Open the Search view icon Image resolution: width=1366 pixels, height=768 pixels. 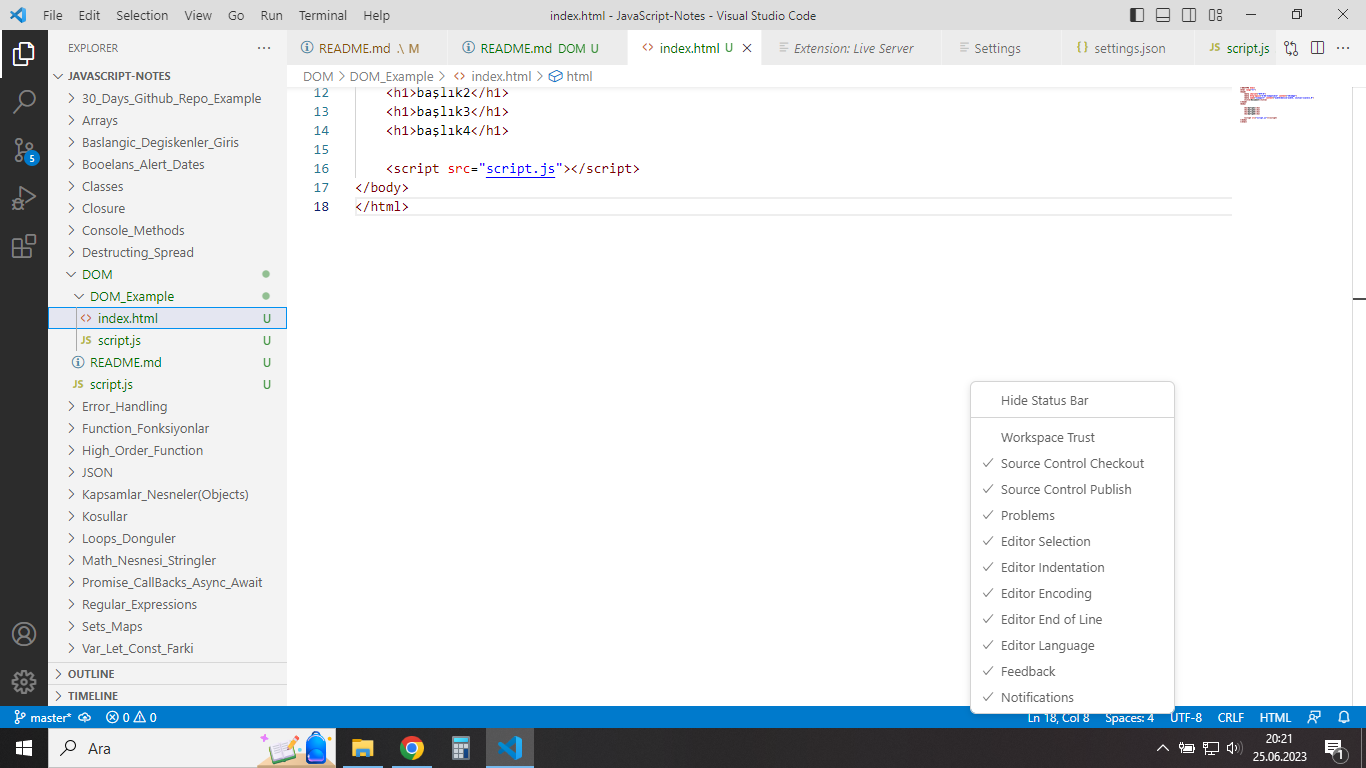24,101
